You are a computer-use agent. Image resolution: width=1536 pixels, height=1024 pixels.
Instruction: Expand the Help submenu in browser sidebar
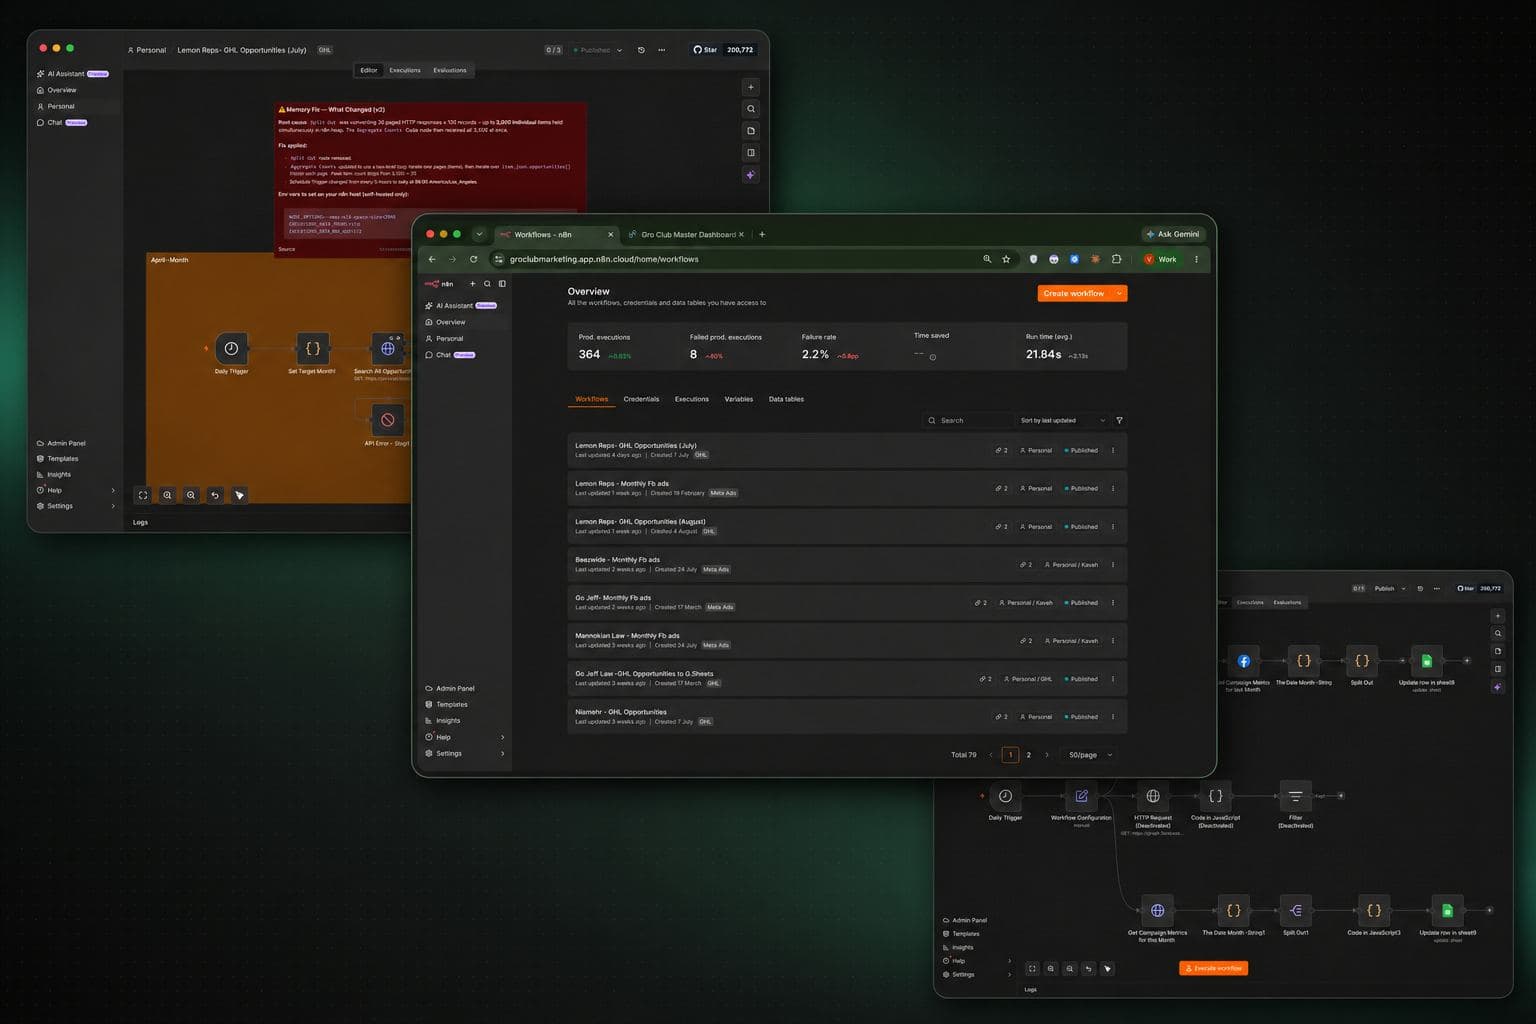[x=502, y=737]
